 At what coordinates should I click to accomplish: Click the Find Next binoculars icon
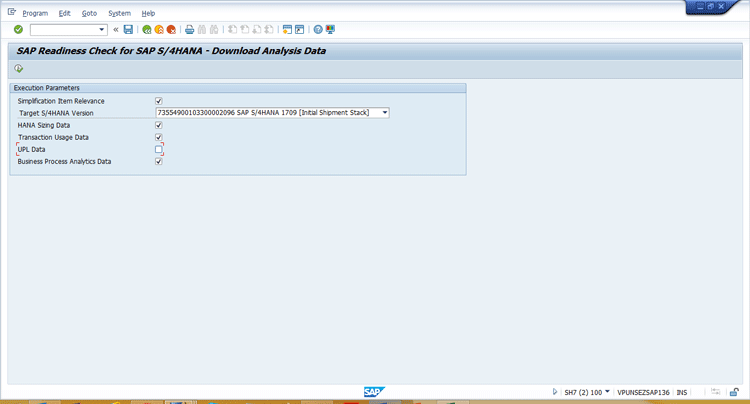pyautogui.click(x=214, y=30)
